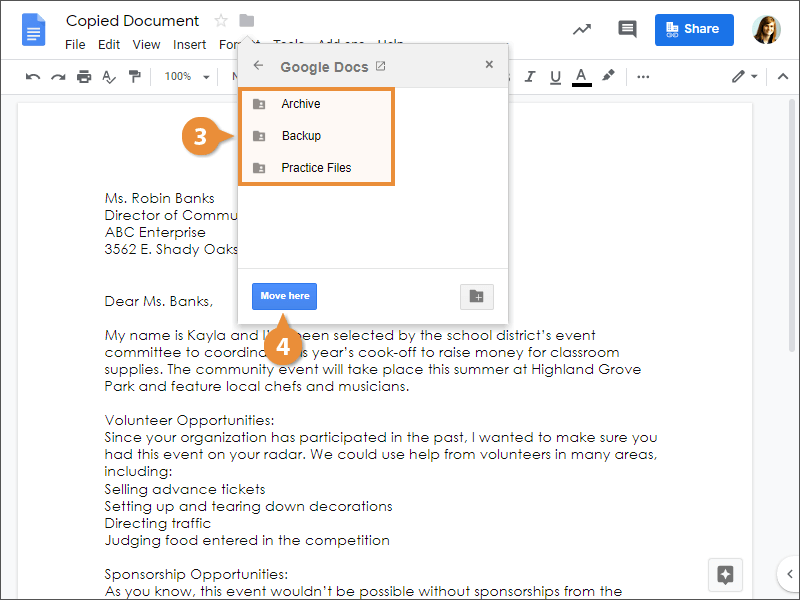Image resolution: width=800 pixels, height=600 pixels.
Task: Click the 'Selling advance tickets' line
Action: point(185,489)
